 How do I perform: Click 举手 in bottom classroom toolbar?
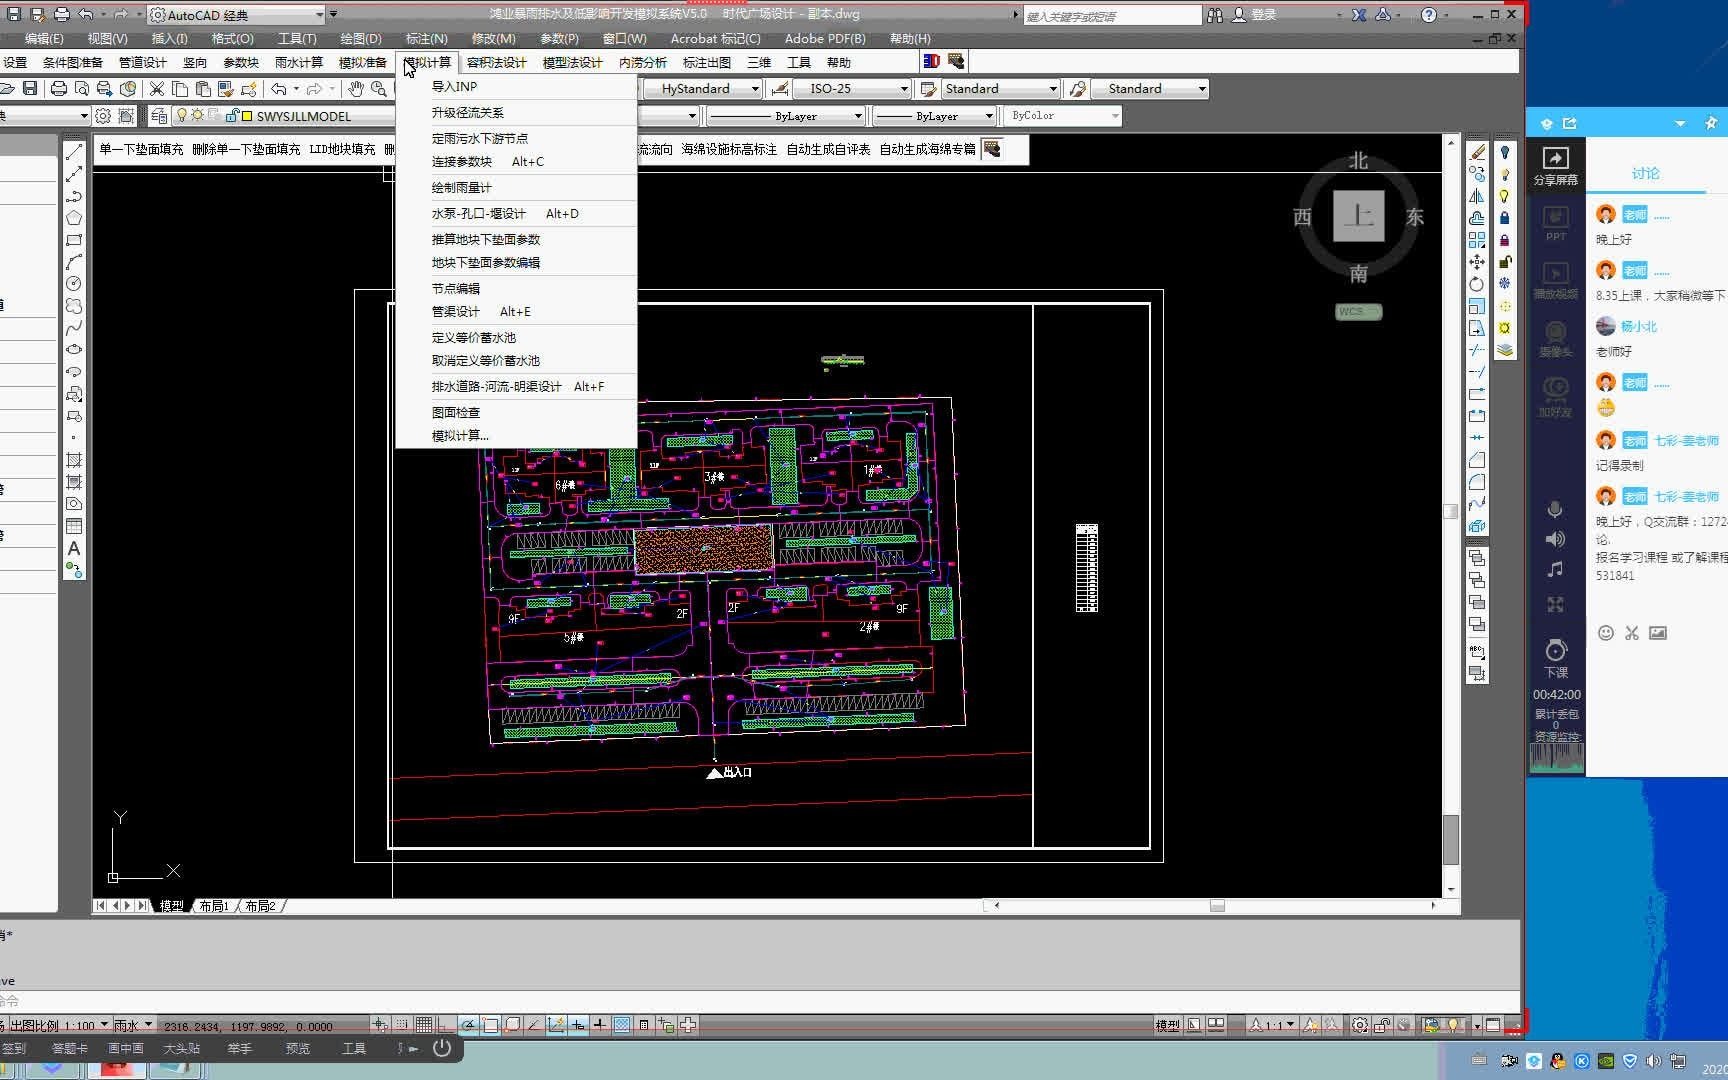[x=239, y=1049]
